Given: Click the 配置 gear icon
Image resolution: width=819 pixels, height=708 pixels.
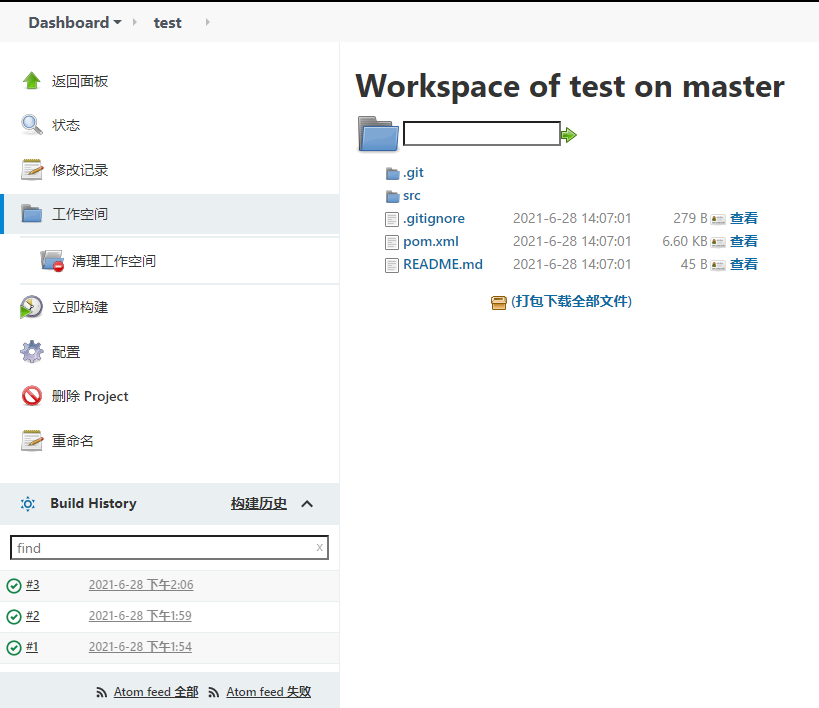Looking at the screenshot, I should (32, 352).
